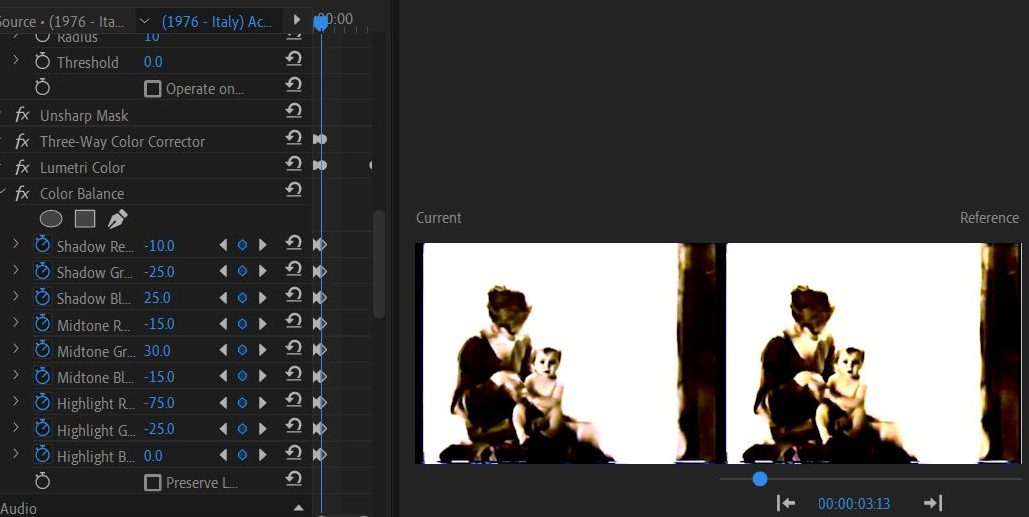Go to next keyframe for Highlight Blue
The width and height of the screenshot is (1029, 517).
[x=262, y=455]
